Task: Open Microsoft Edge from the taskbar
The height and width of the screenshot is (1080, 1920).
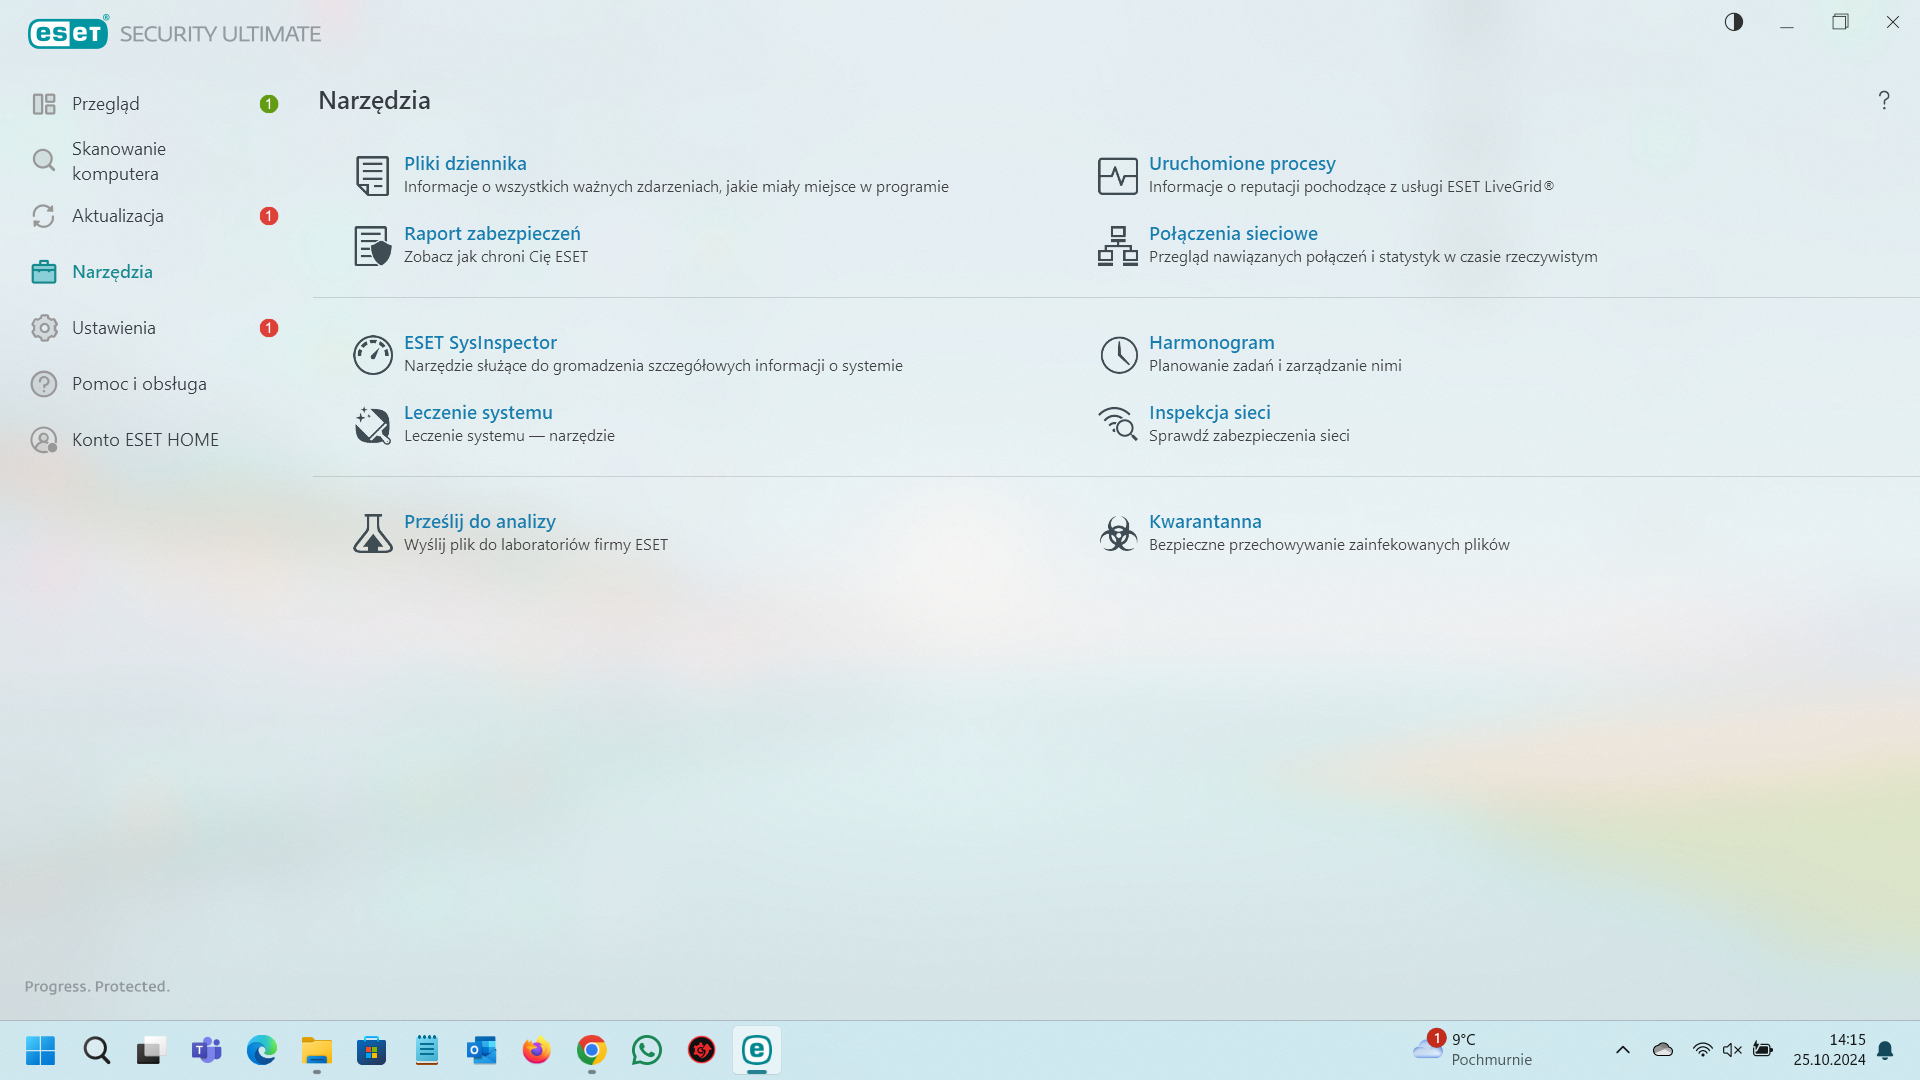Action: (262, 1050)
